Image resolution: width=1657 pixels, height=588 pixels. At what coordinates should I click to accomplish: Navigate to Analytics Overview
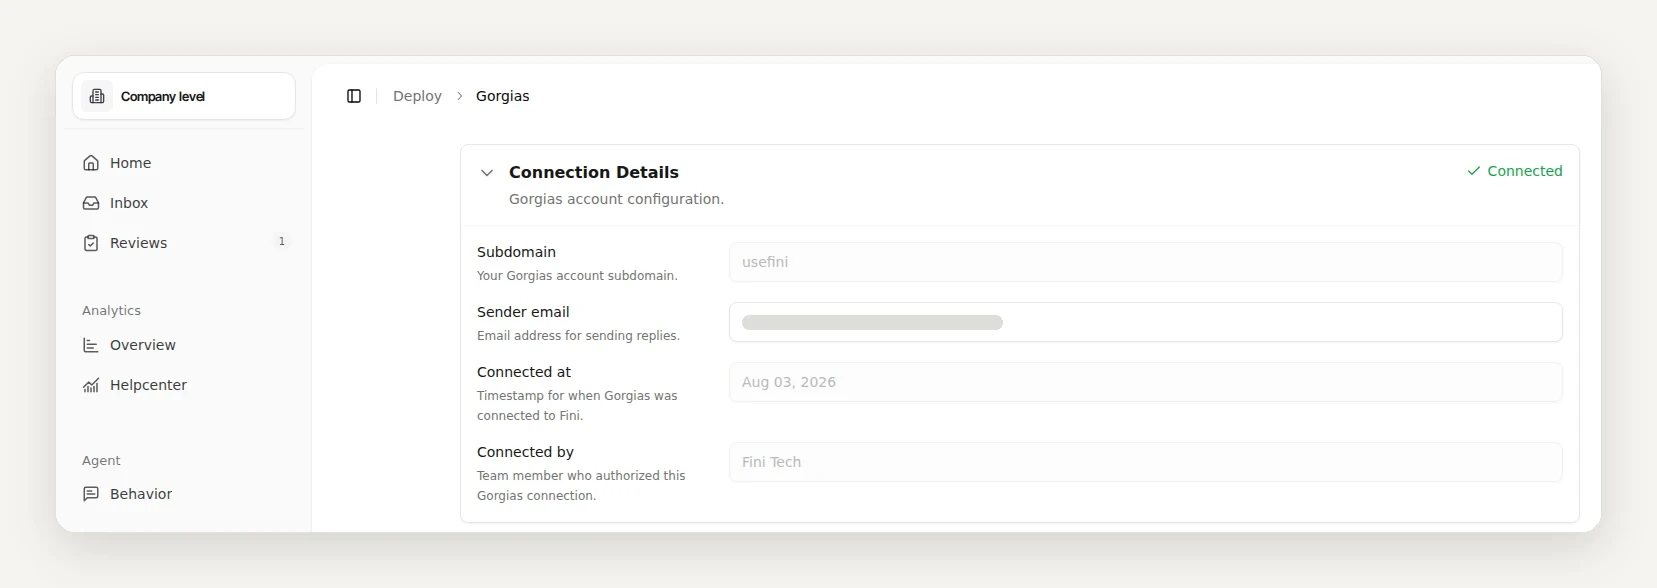[184, 345]
